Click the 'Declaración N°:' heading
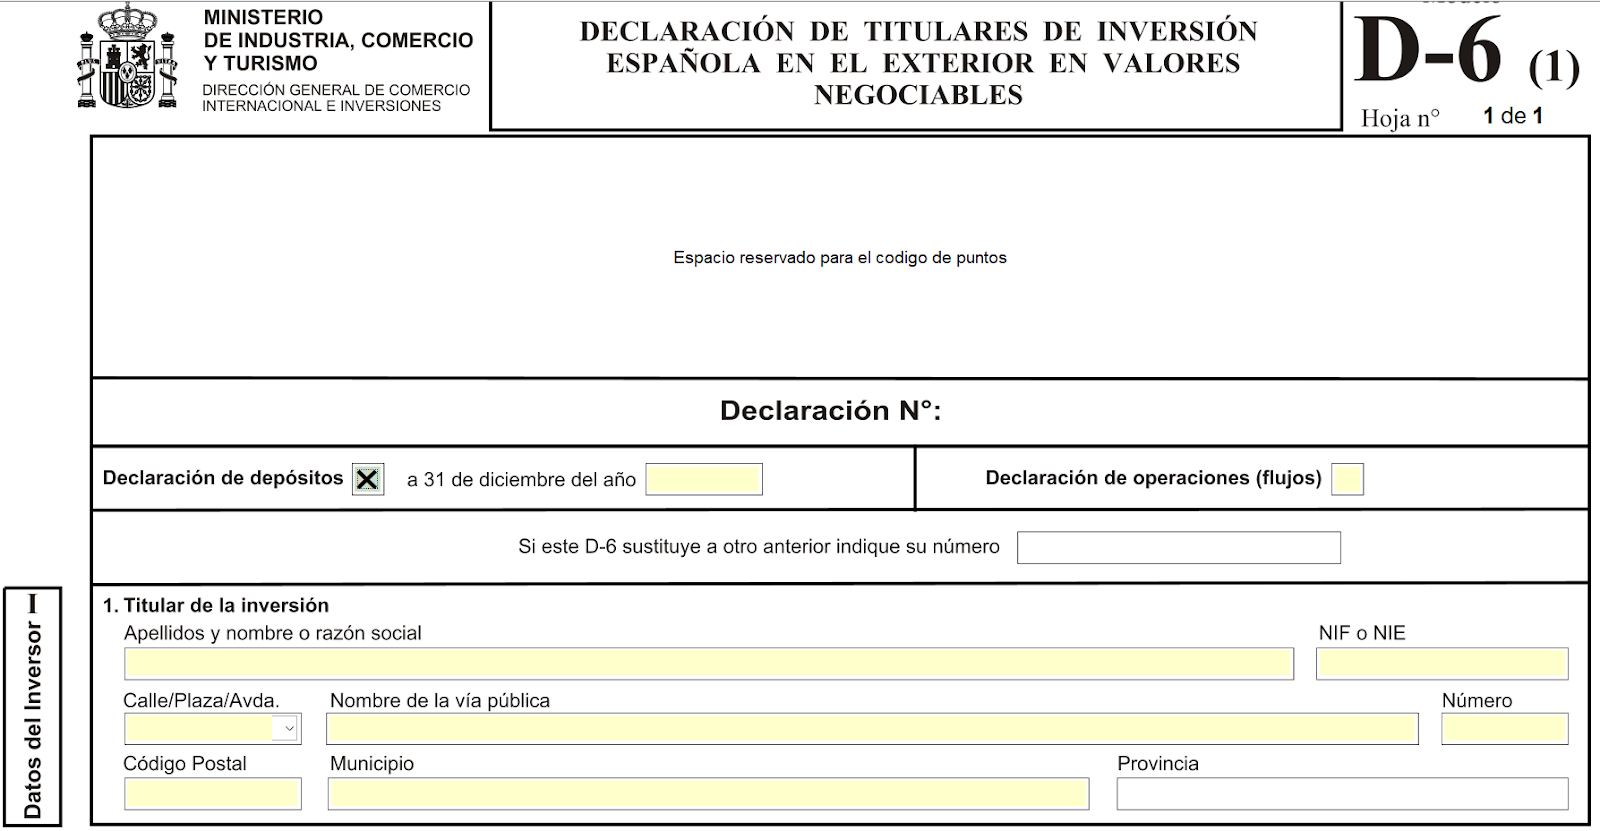The width and height of the screenshot is (1600, 831). coord(830,411)
